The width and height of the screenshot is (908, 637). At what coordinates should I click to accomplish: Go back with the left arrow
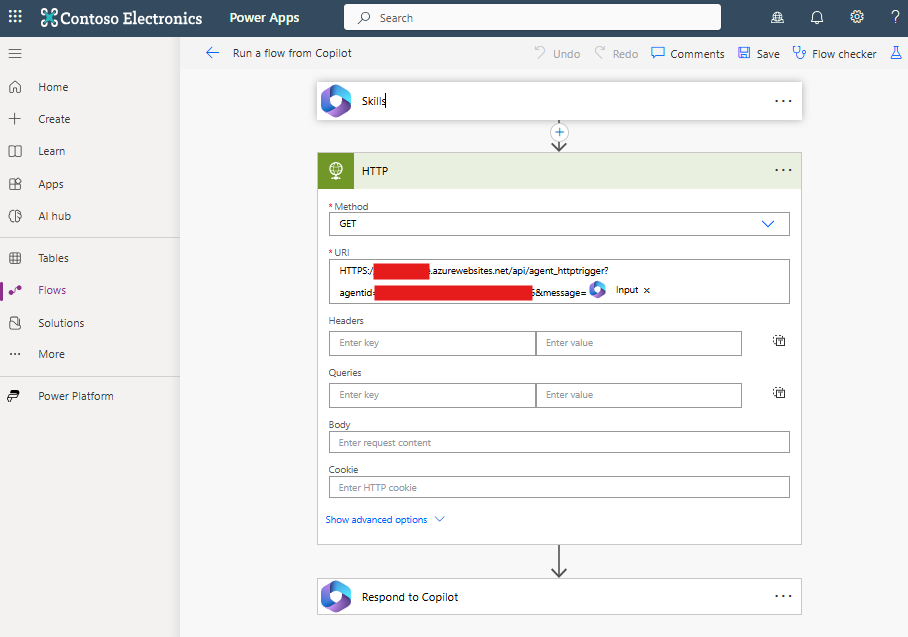pyautogui.click(x=213, y=53)
